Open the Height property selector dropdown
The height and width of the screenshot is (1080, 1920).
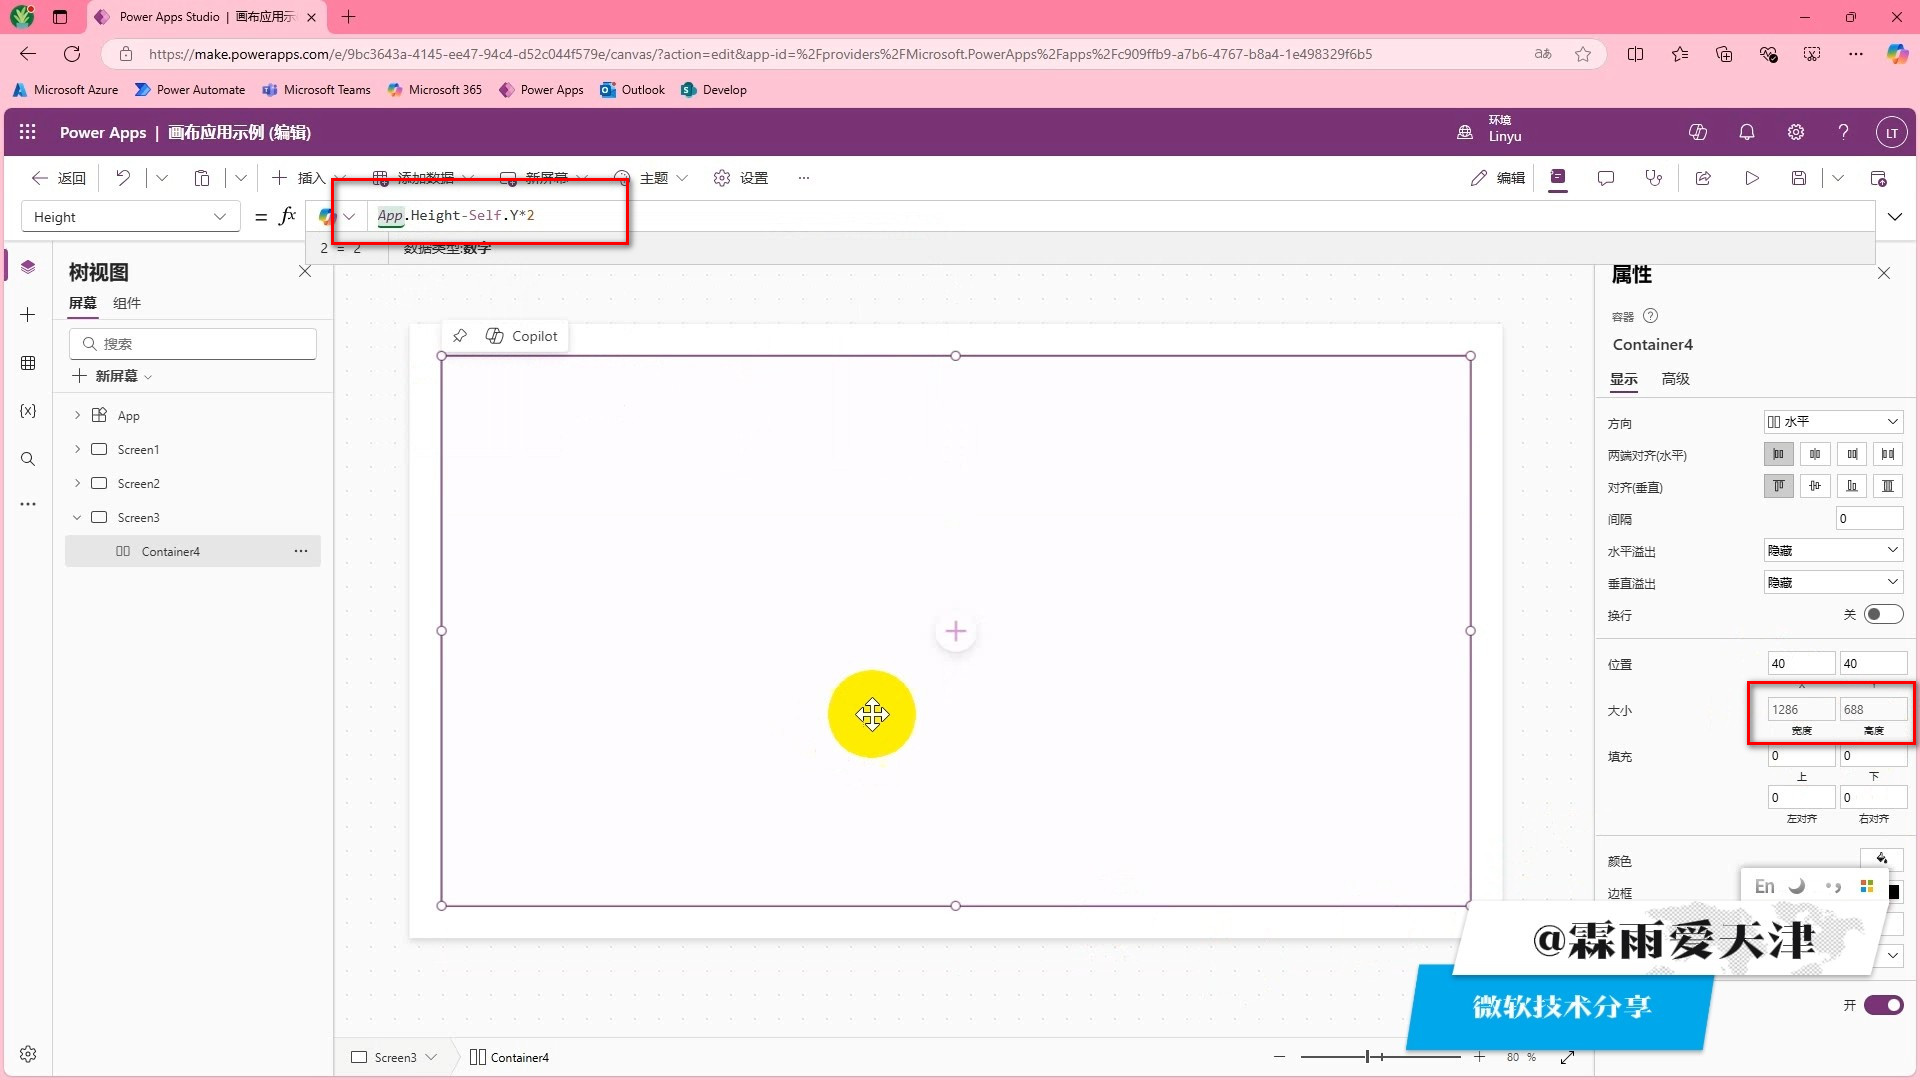(130, 217)
